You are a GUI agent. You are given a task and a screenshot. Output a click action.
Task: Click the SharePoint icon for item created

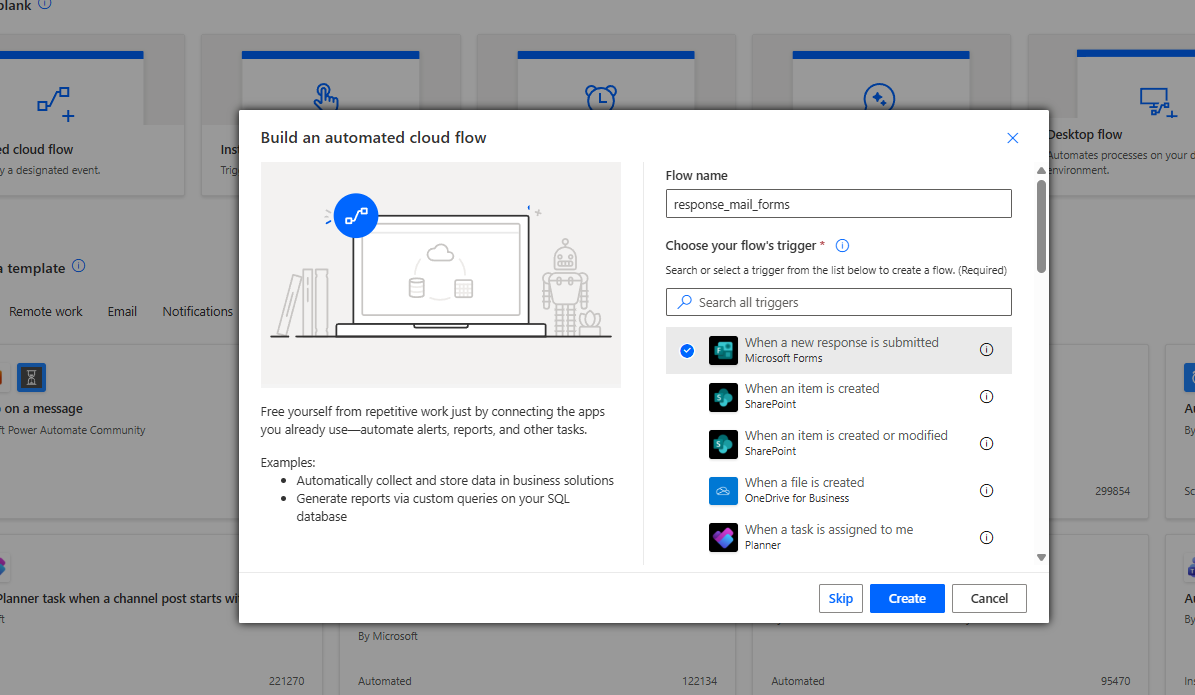pos(722,397)
